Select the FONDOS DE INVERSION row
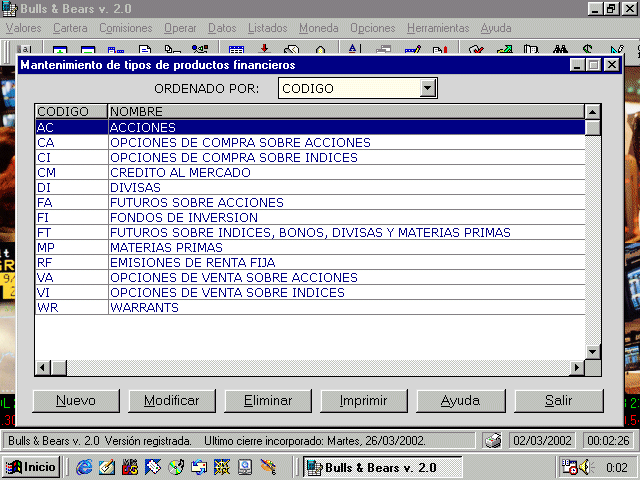 click(310, 218)
